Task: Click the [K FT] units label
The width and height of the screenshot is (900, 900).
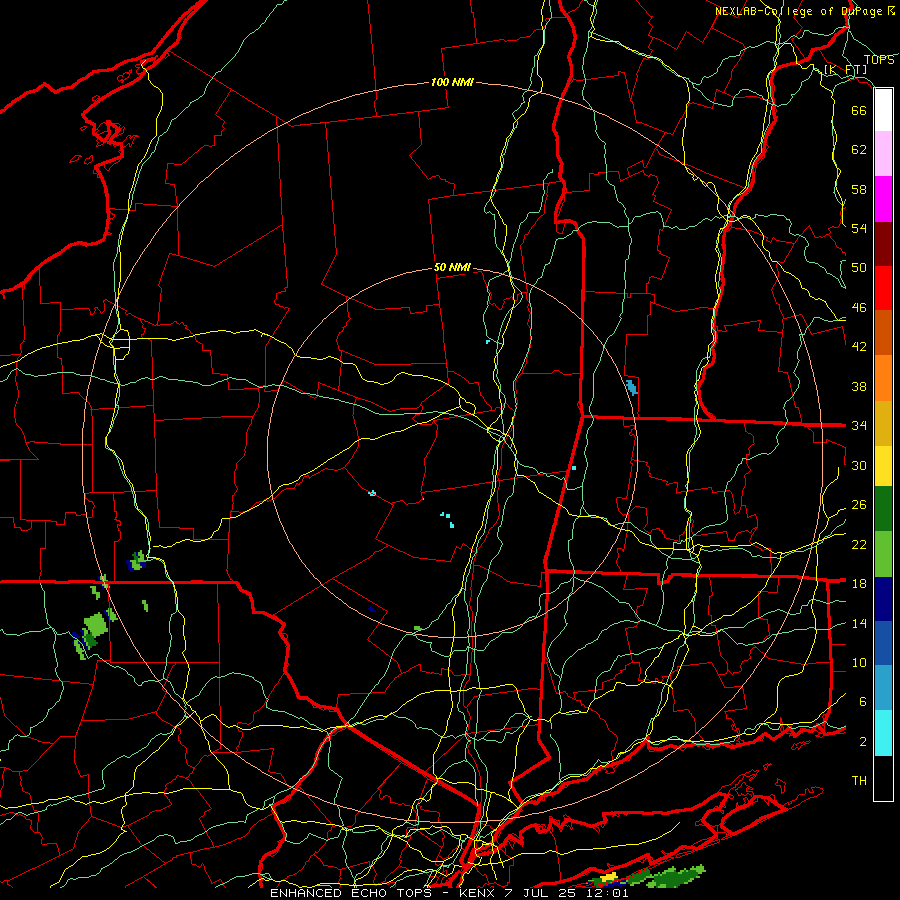Action: (x=845, y=69)
